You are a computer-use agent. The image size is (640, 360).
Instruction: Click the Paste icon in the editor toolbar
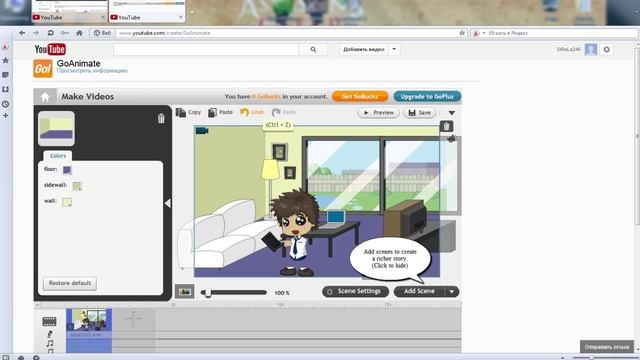(x=212, y=112)
